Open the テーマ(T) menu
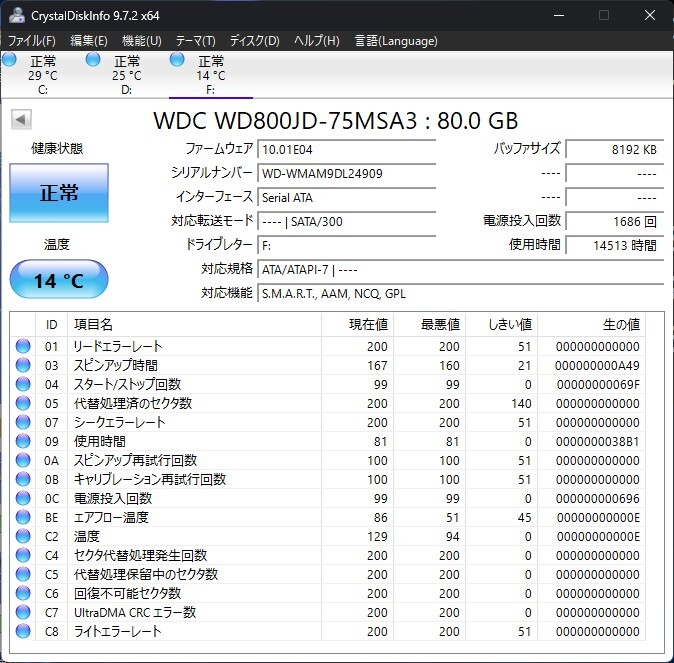Viewport: 674px width, 663px height. click(x=195, y=41)
